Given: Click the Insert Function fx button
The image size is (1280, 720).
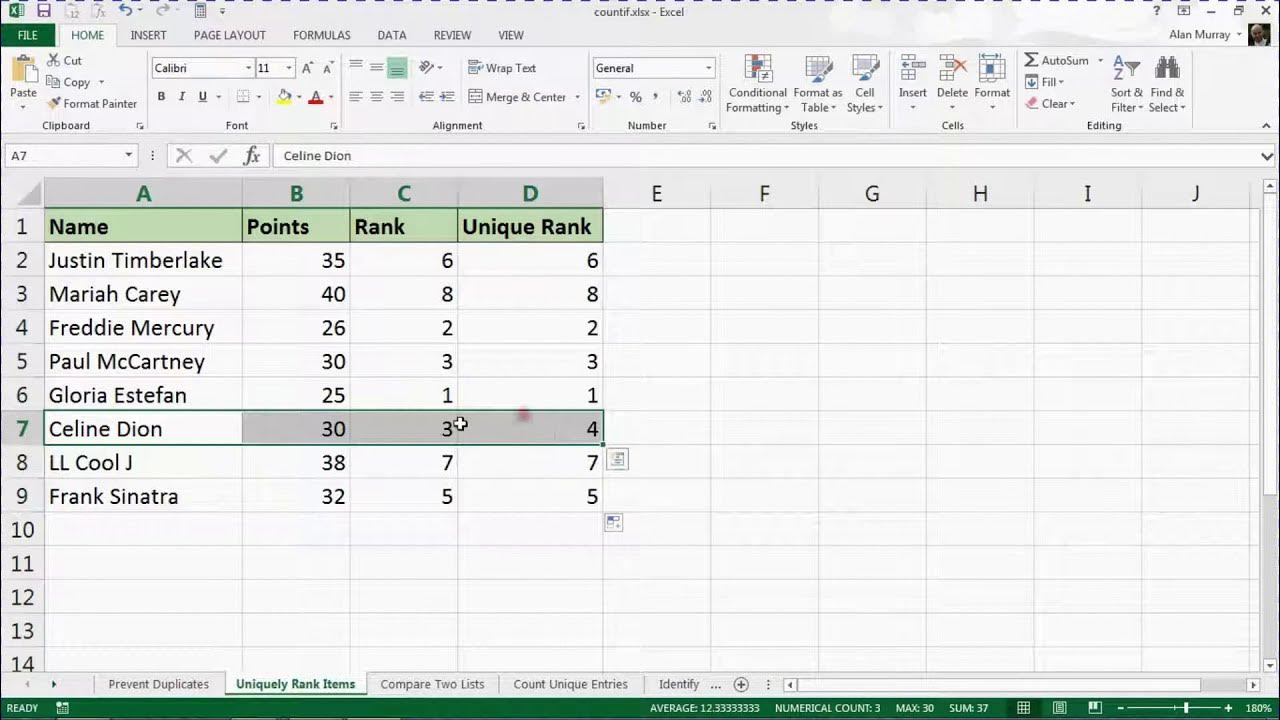Looking at the screenshot, I should (x=252, y=155).
